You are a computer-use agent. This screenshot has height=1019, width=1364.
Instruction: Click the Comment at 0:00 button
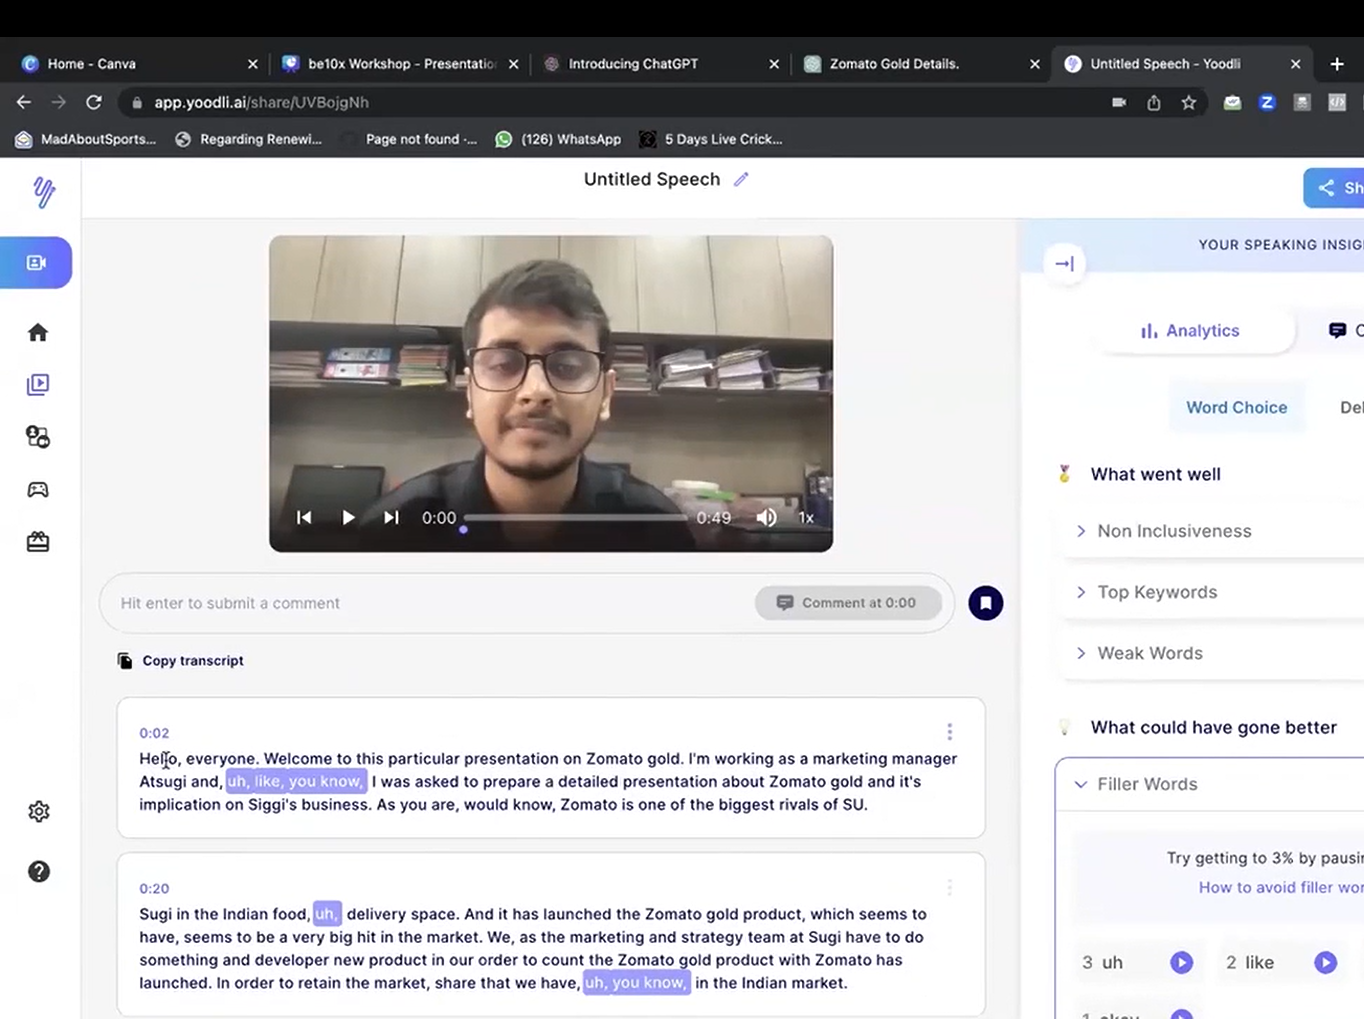(848, 603)
